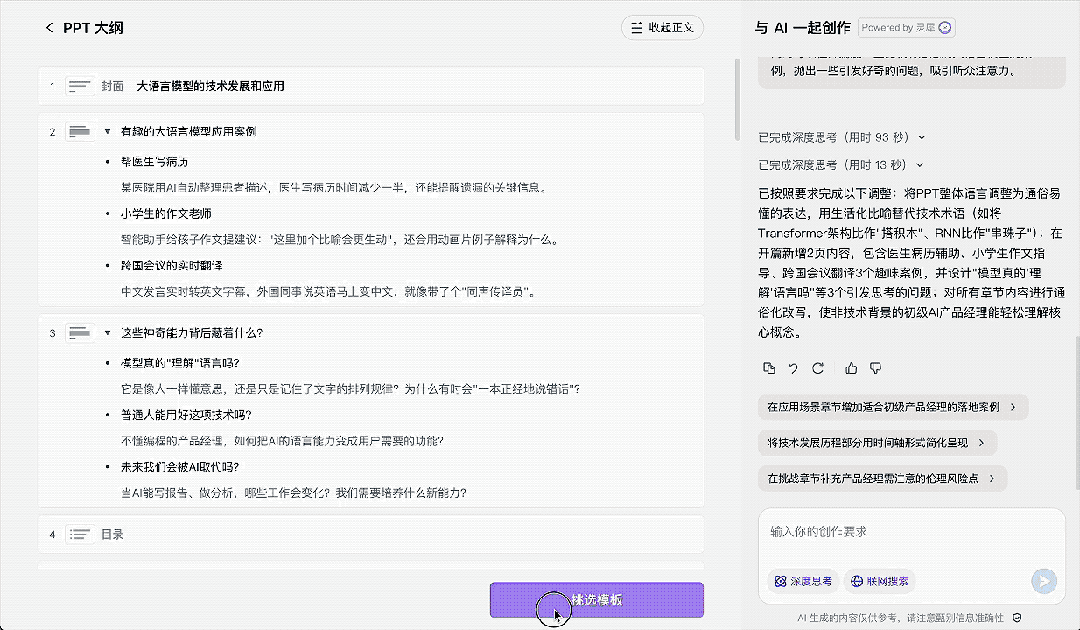Choose the suggestion about 初级产品经理的落地案例
The height and width of the screenshot is (630, 1080).
click(893, 407)
